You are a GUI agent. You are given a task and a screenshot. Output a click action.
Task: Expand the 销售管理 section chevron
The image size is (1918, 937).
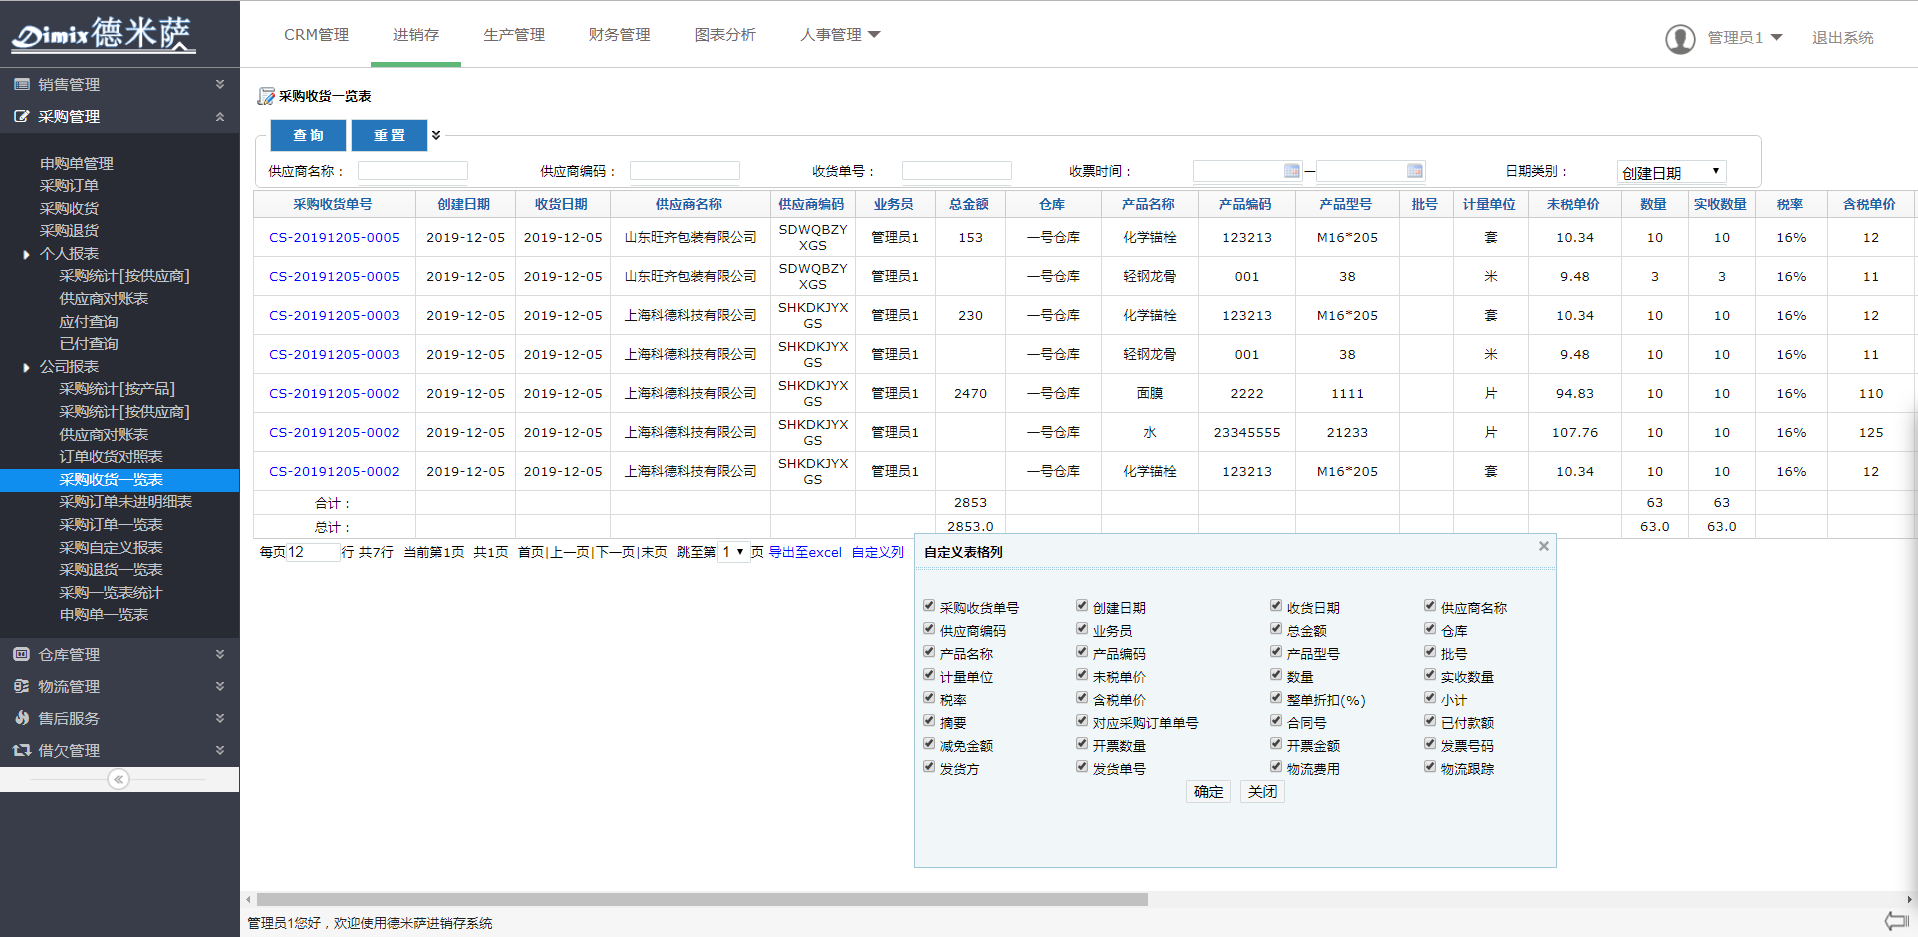pyautogui.click(x=220, y=85)
